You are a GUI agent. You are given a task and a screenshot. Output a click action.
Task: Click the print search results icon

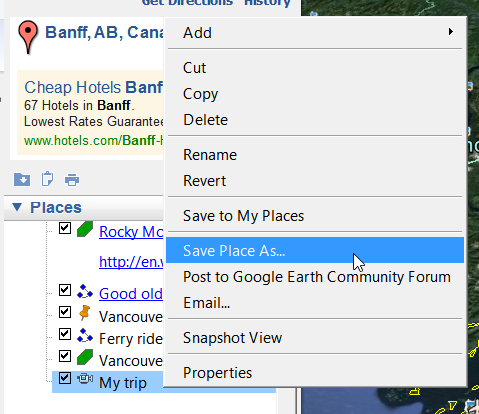[x=72, y=180]
